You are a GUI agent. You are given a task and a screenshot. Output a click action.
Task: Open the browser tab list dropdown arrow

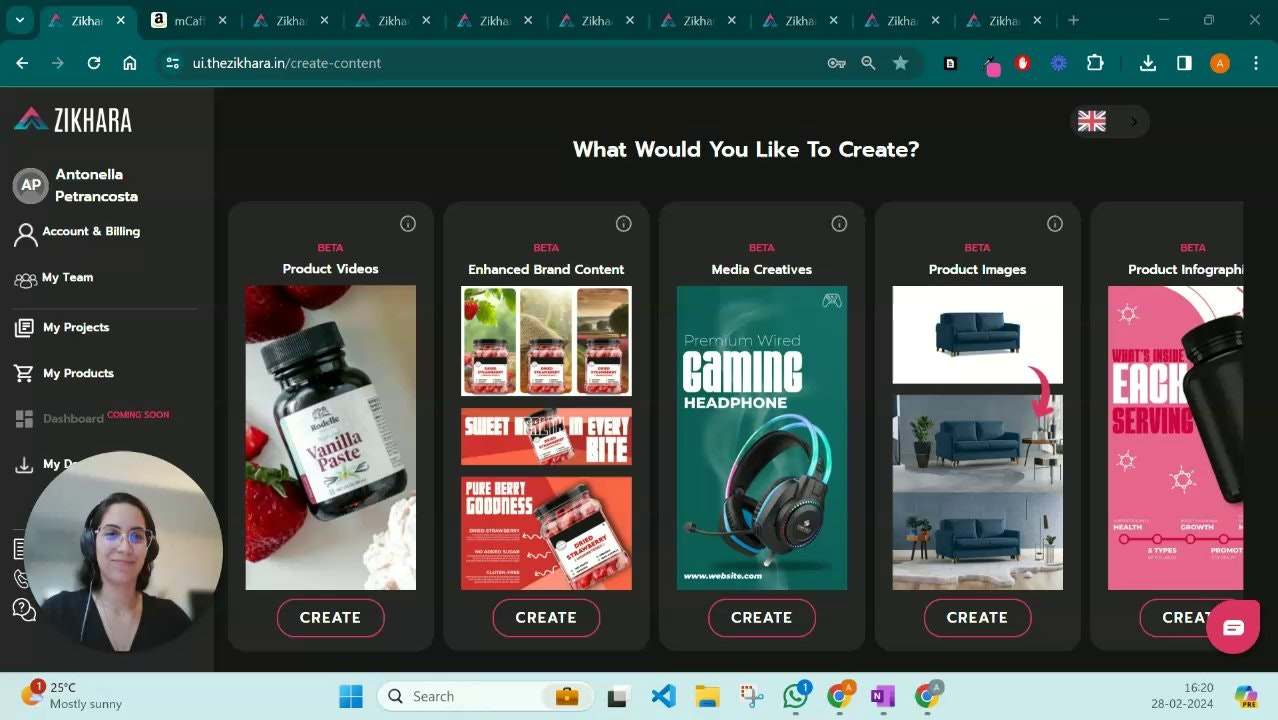pos(19,20)
